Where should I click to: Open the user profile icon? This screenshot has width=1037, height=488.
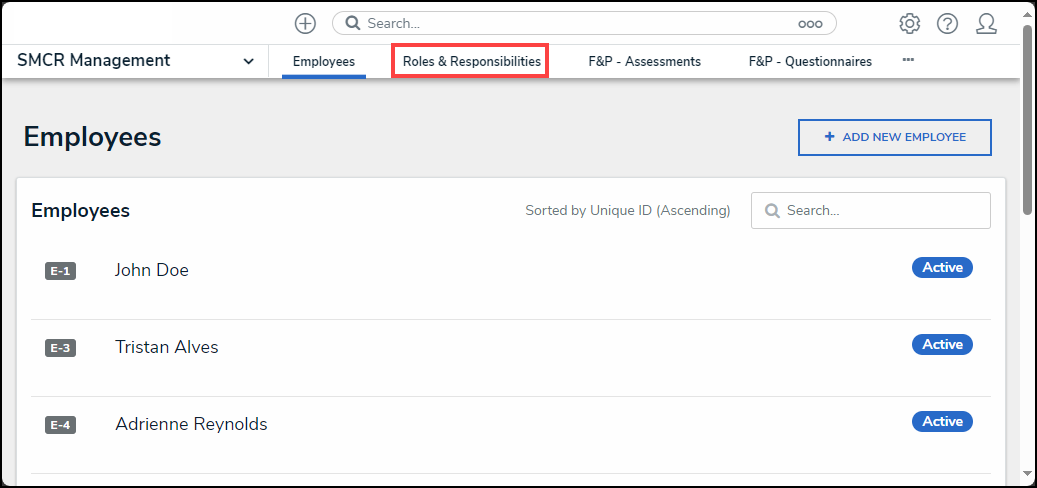pos(986,24)
